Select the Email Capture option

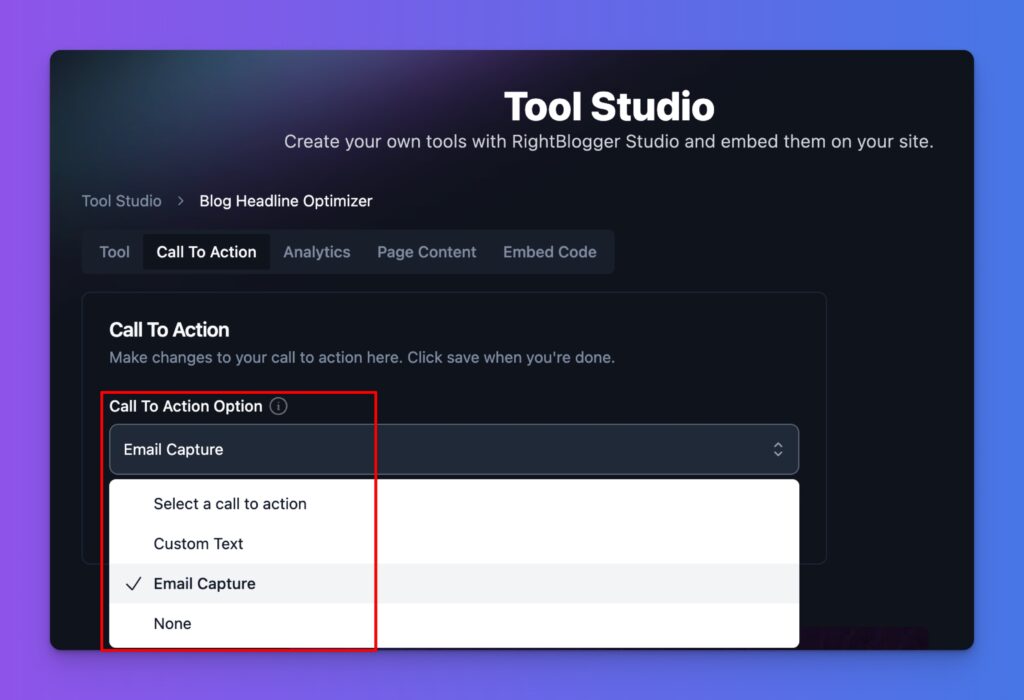pyautogui.click(x=204, y=583)
